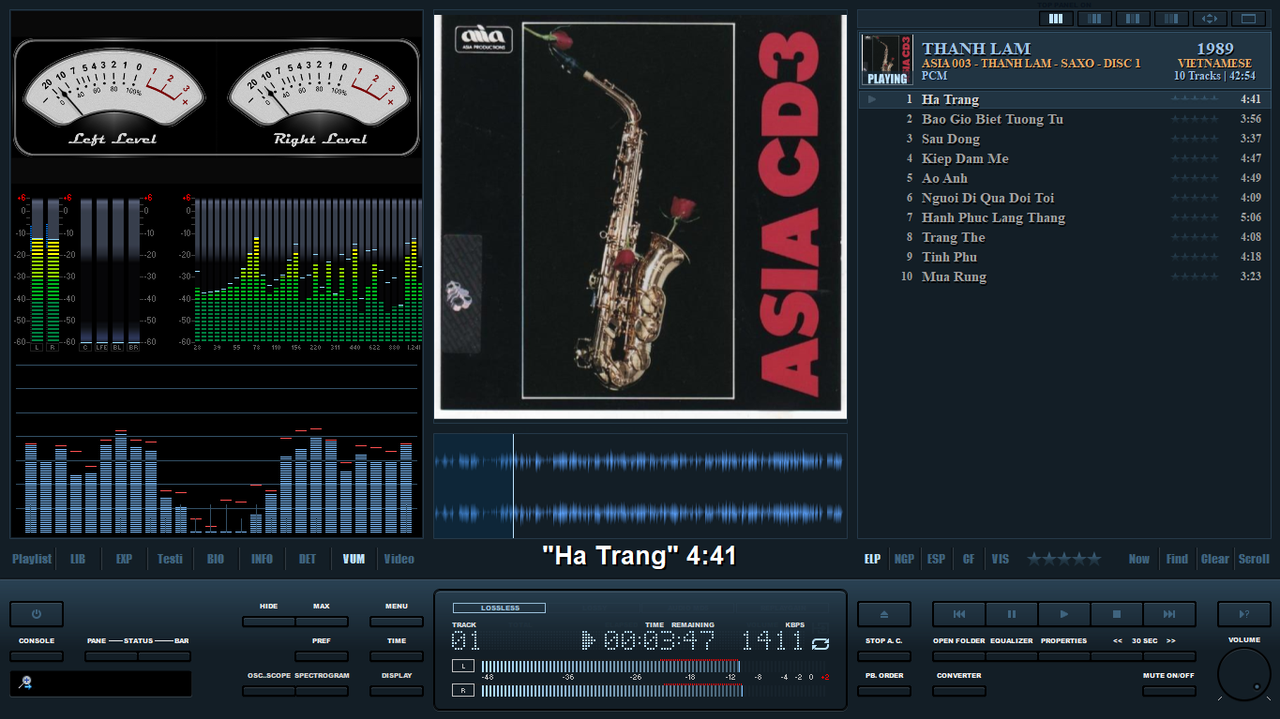Set the star rating beside the VIS tab
The width and height of the screenshot is (1280, 719).
click(x=1064, y=559)
